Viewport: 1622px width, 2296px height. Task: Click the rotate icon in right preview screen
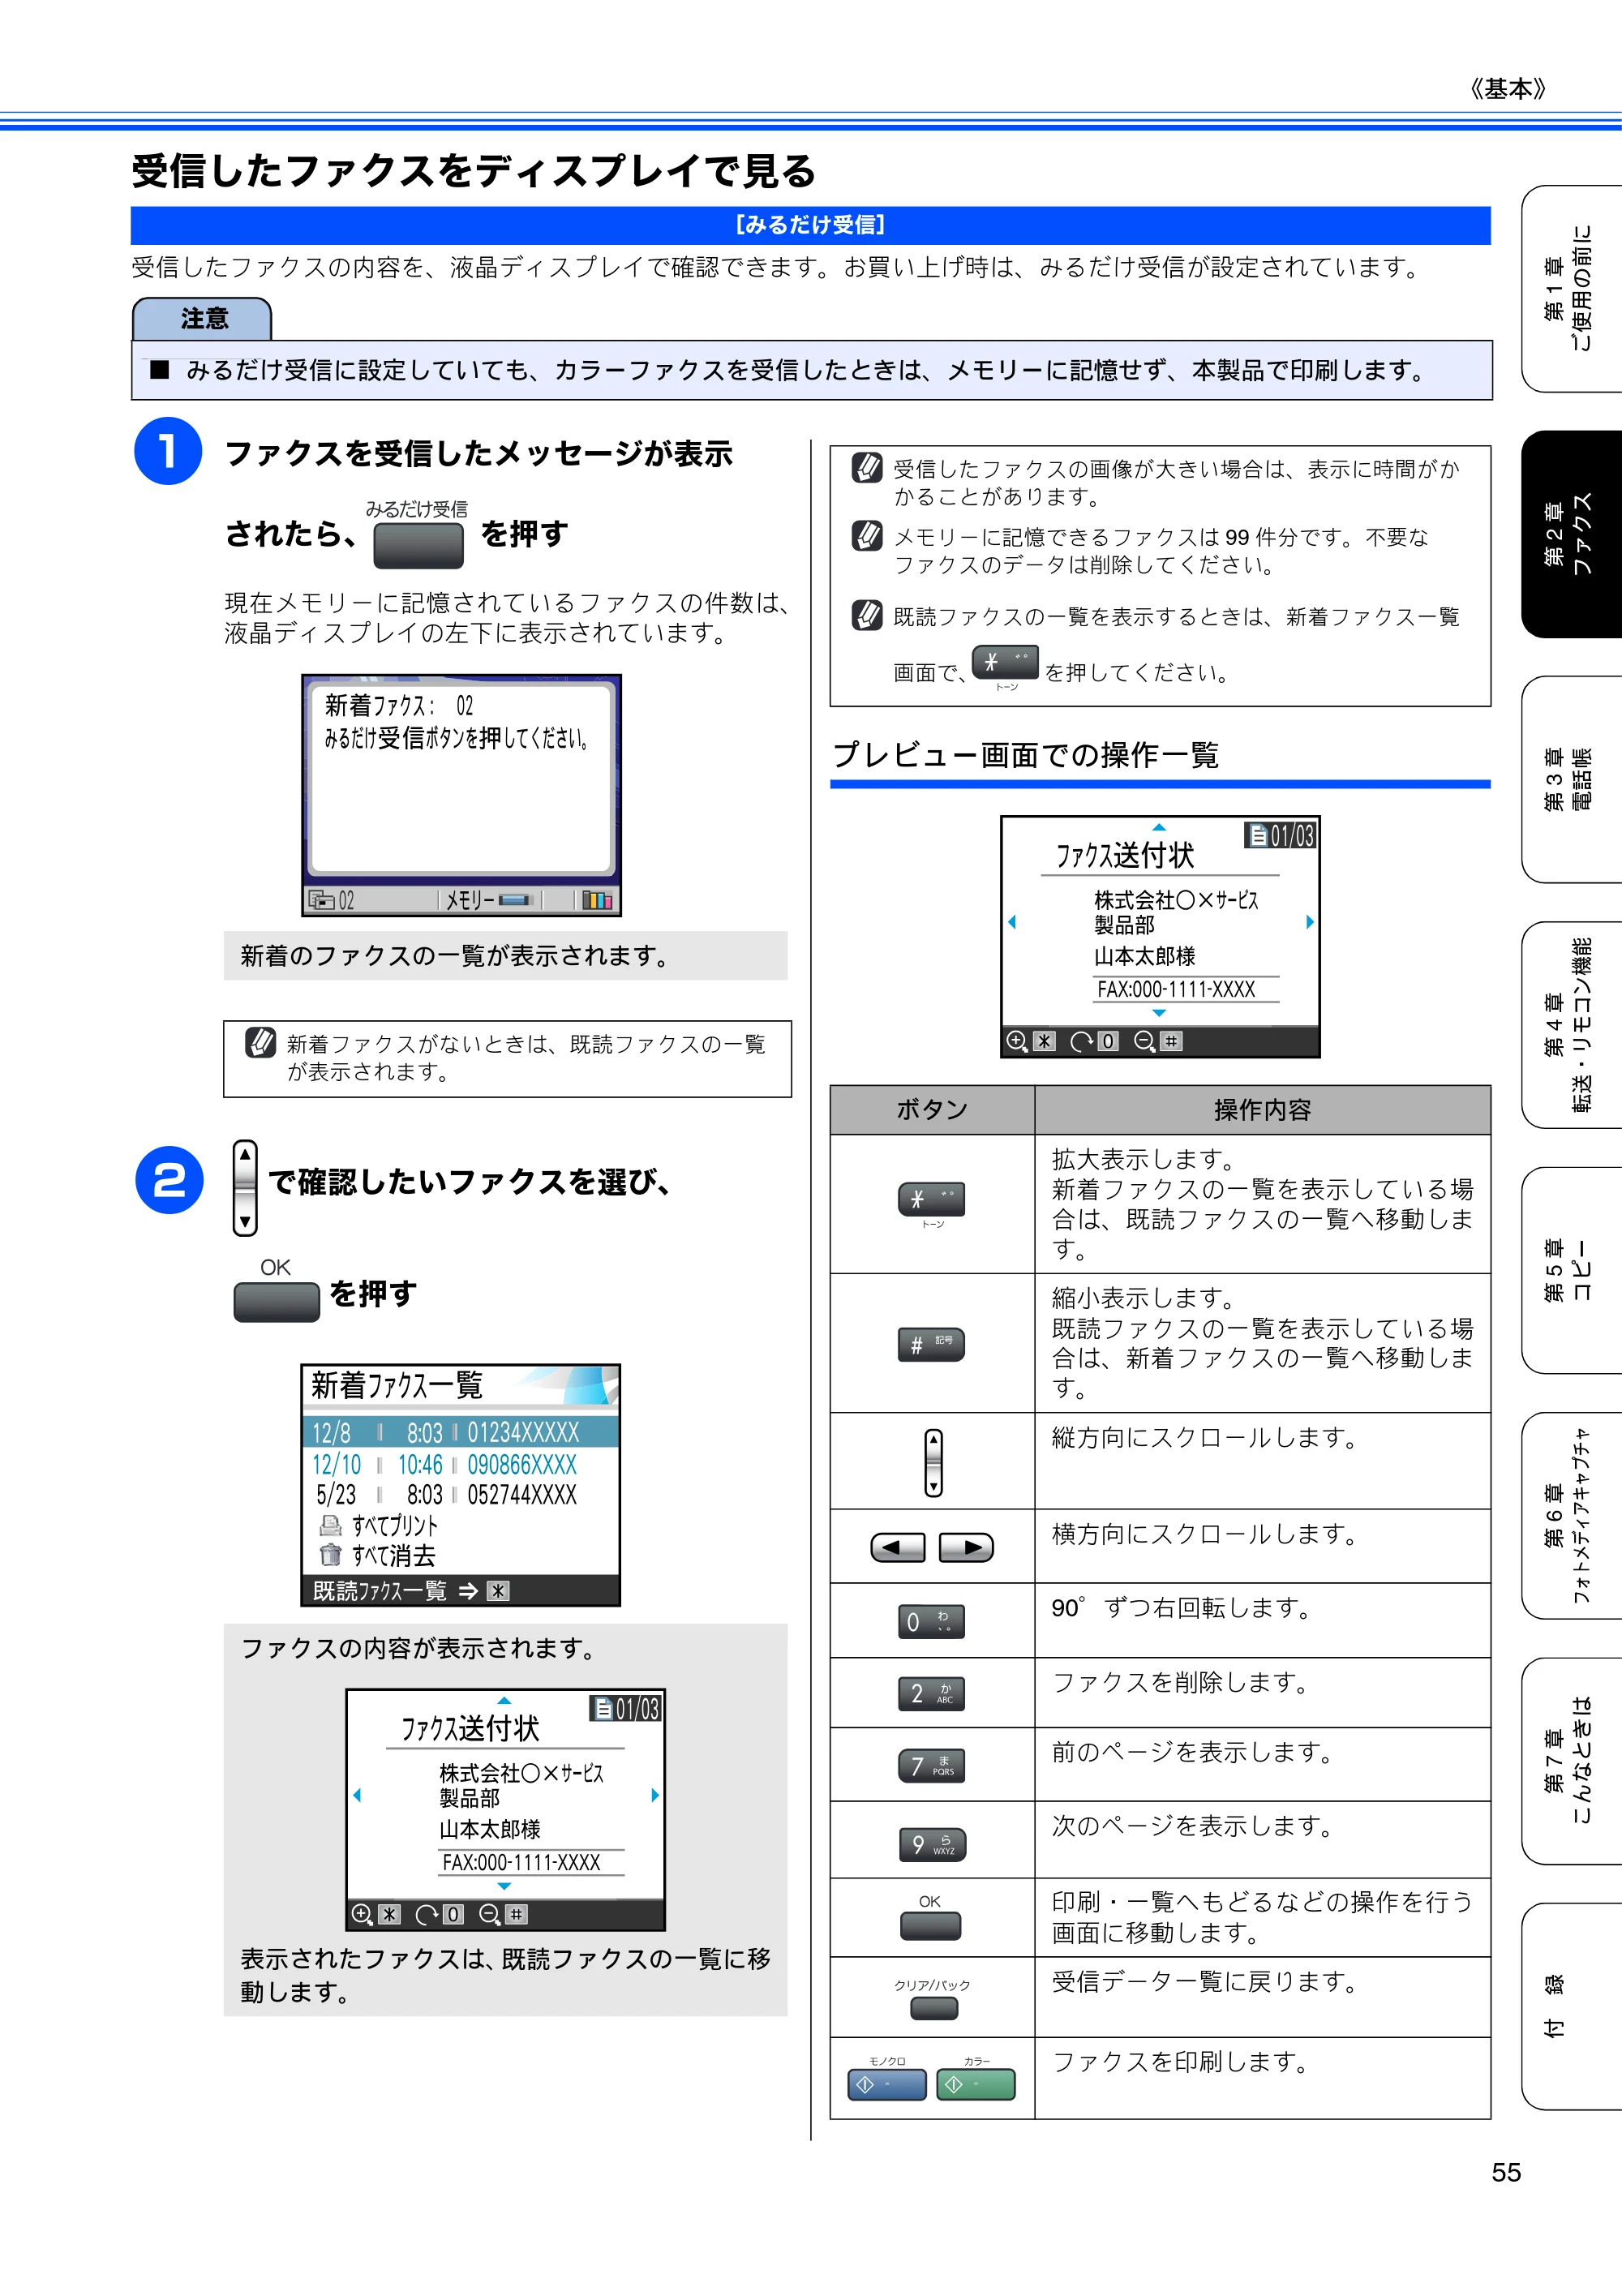point(1081,1041)
